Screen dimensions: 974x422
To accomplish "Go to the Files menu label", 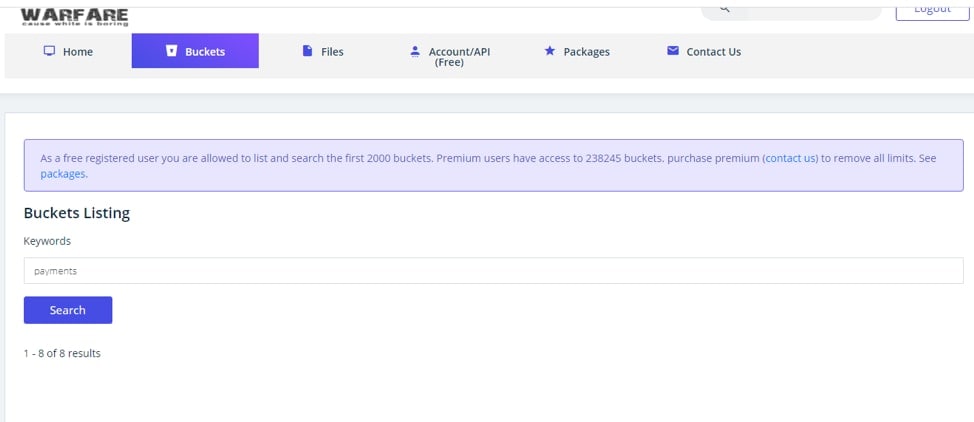I will click(x=332, y=52).
